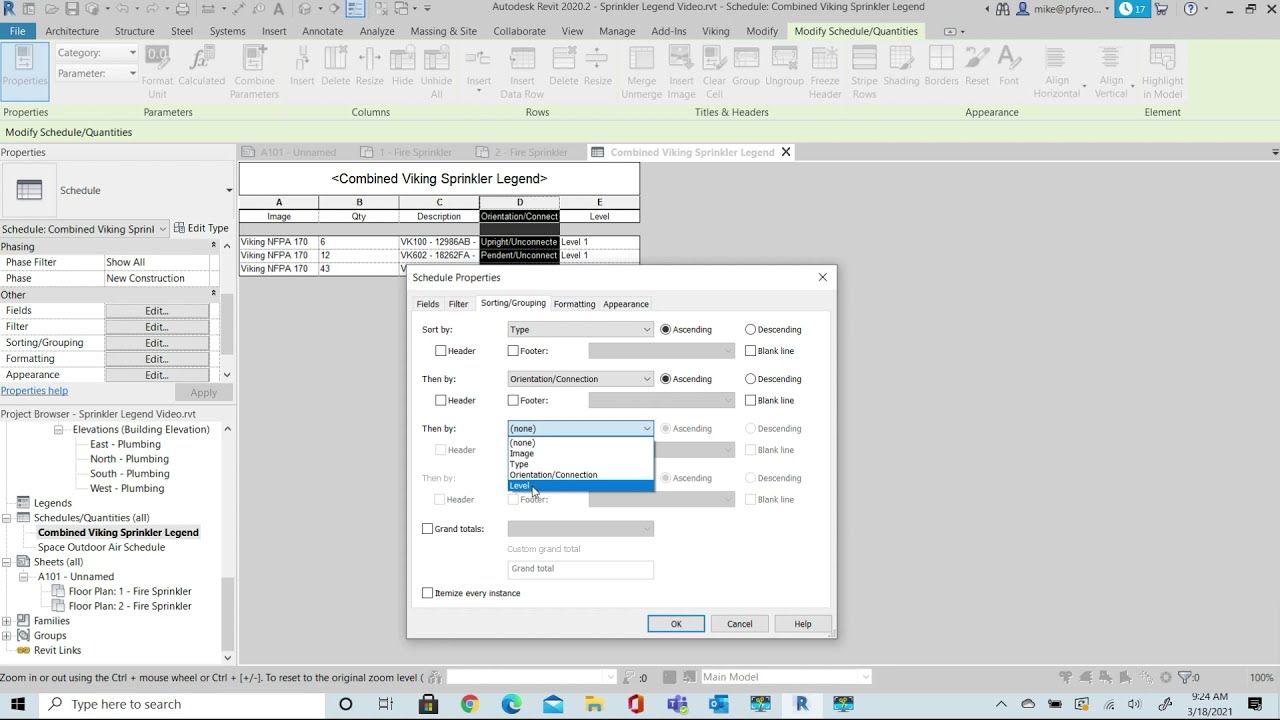Choose Image from the open dropdown list
The image size is (1280, 720).
click(580, 453)
